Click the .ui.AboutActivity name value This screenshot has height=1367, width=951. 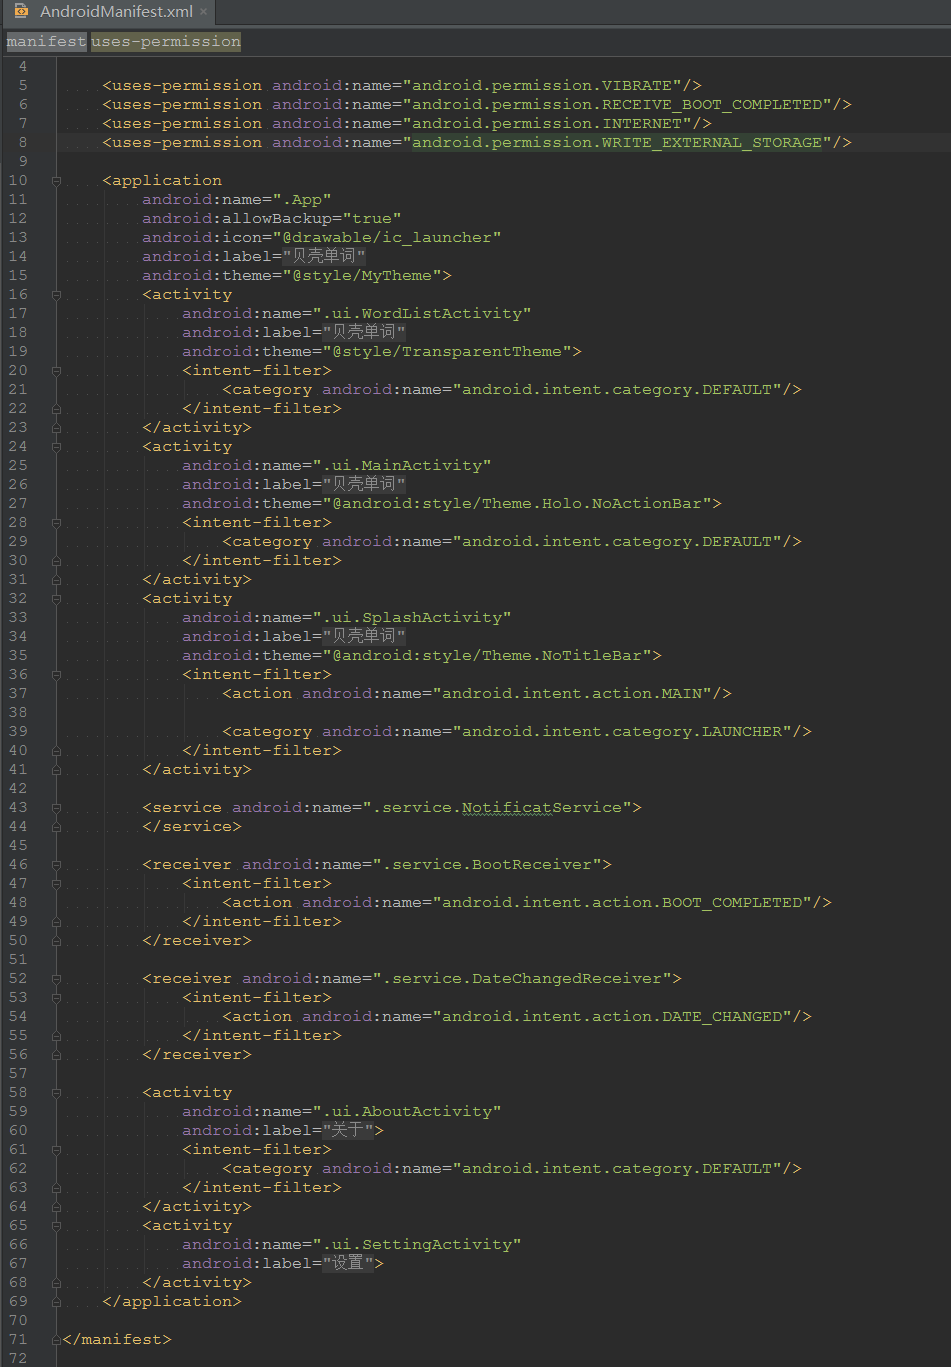point(407,1112)
